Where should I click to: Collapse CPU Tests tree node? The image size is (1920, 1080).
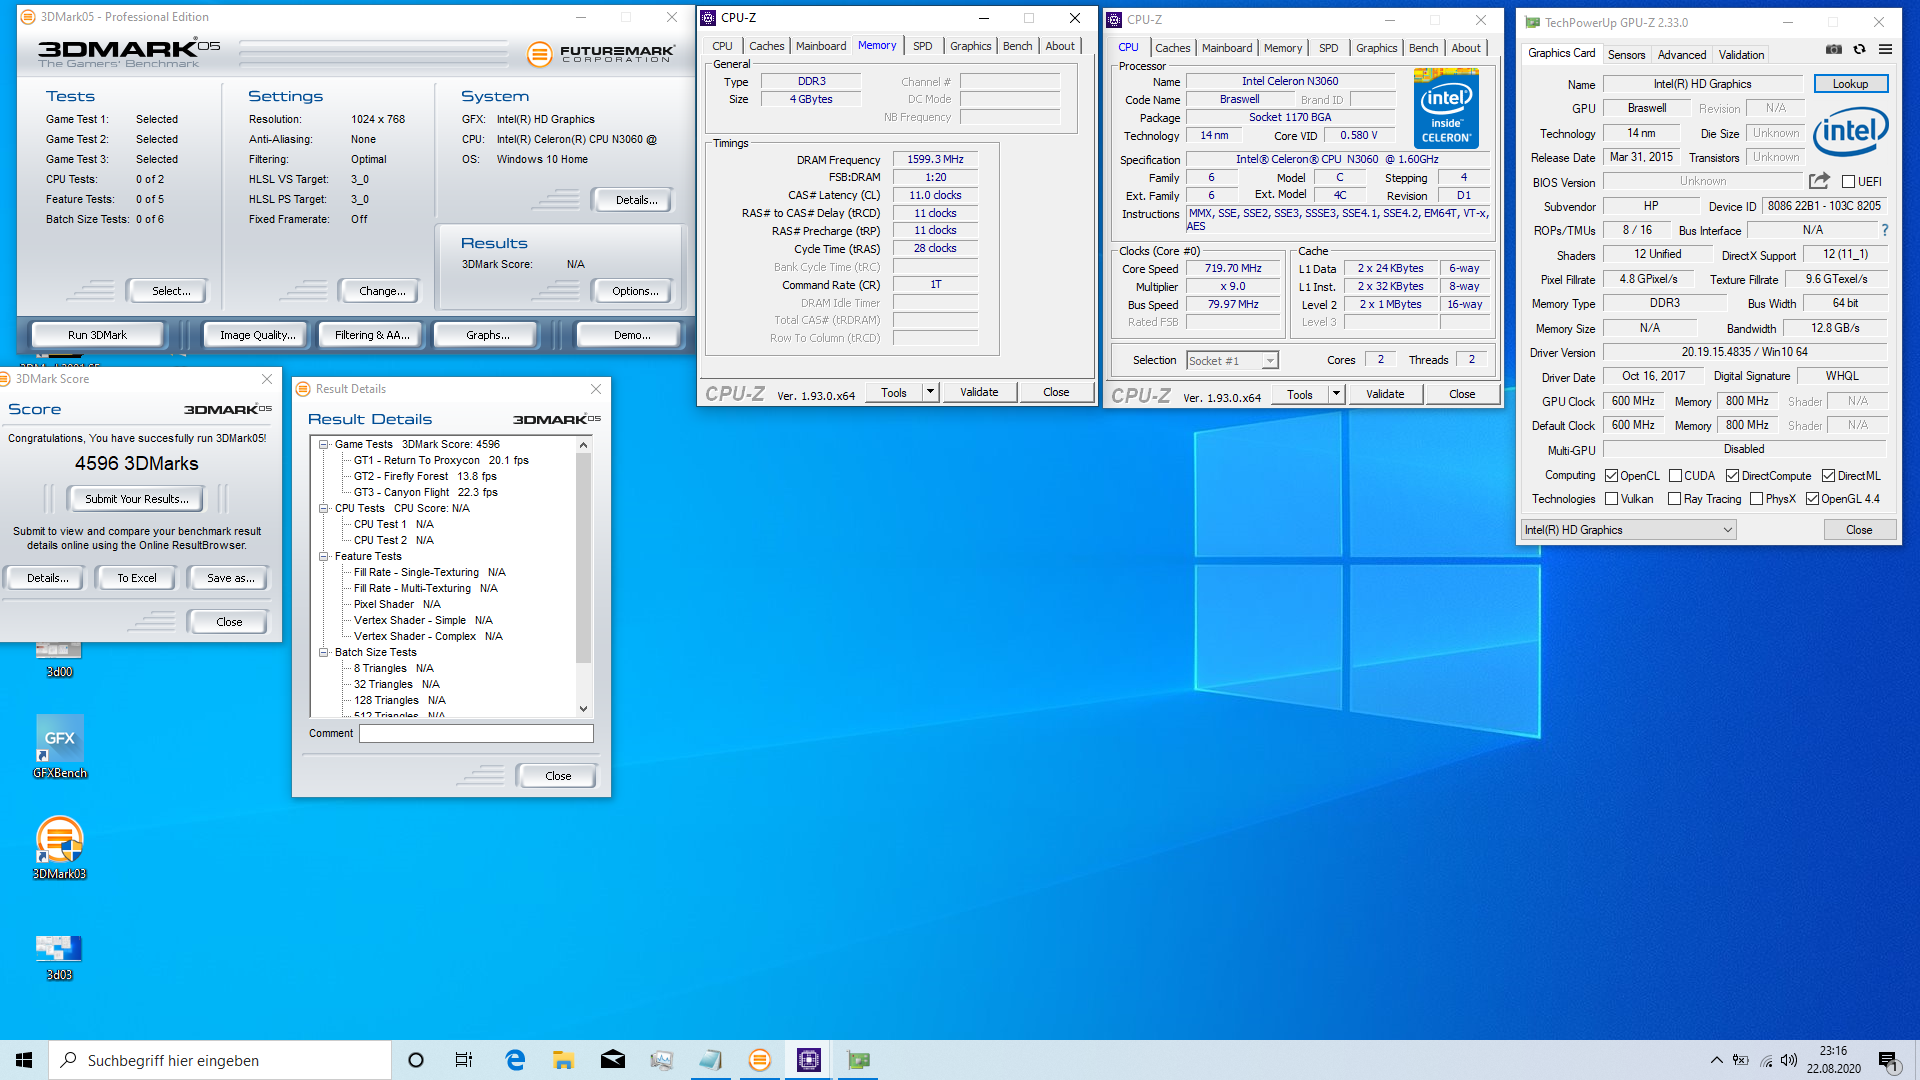(x=324, y=508)
